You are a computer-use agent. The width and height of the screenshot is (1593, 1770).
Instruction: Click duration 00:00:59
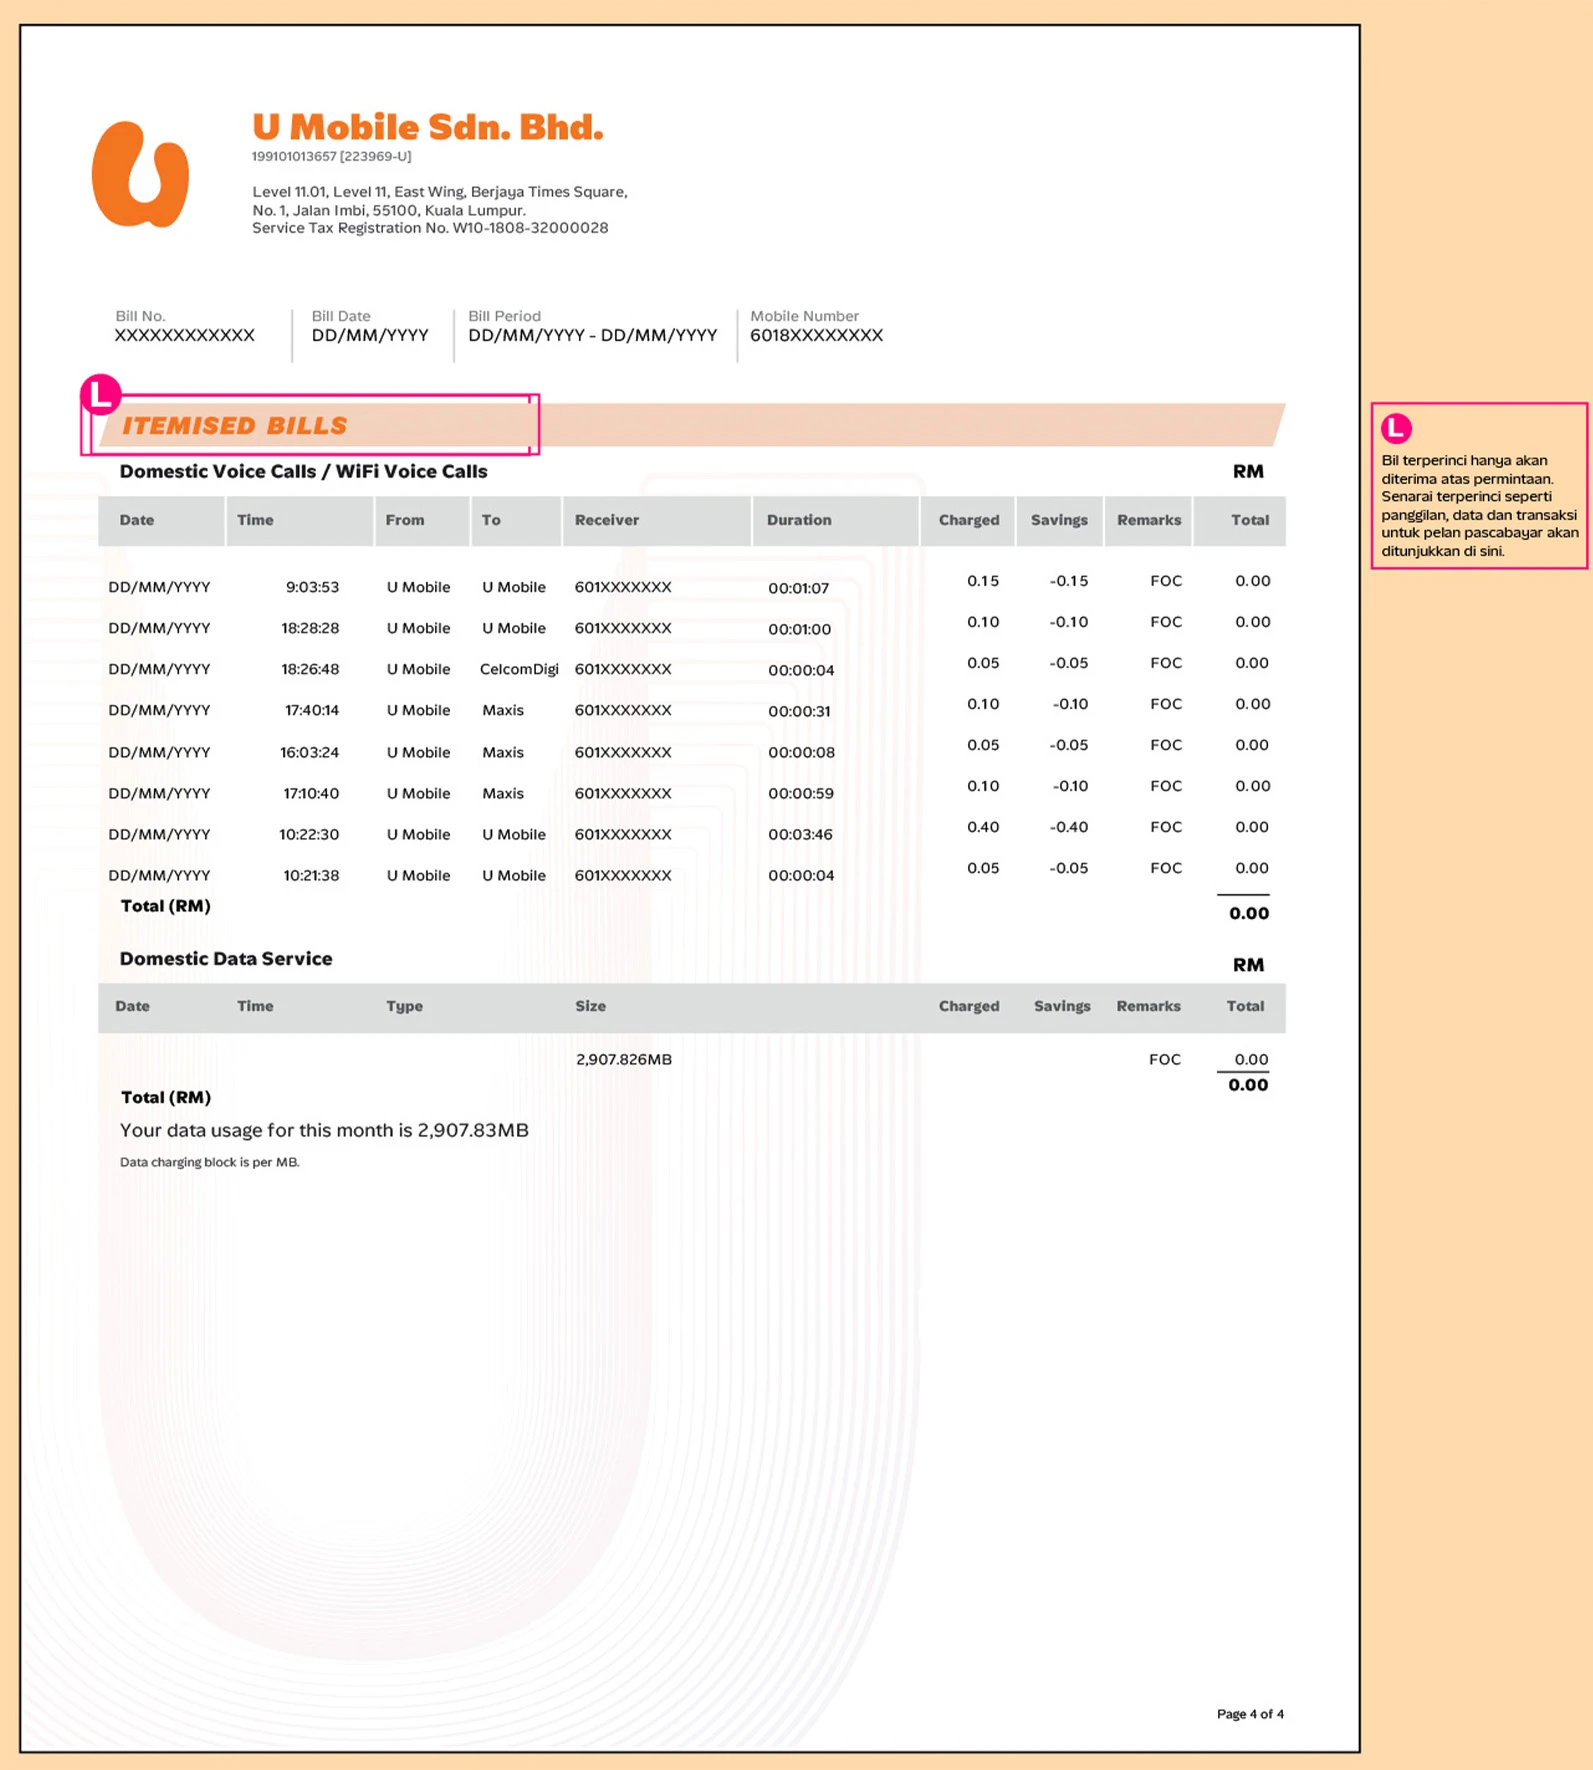click(x=801, y=793)
